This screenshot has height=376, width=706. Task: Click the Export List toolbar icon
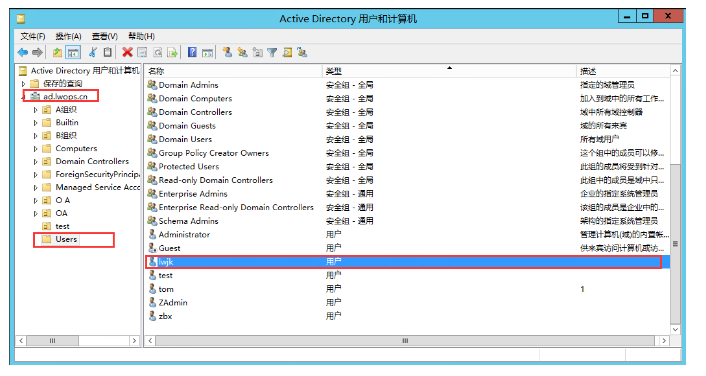(x=172, y=53)
